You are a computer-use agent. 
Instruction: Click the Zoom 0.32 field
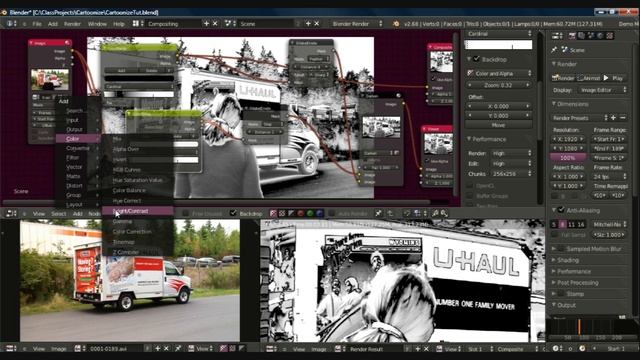(x=499, y=85)
